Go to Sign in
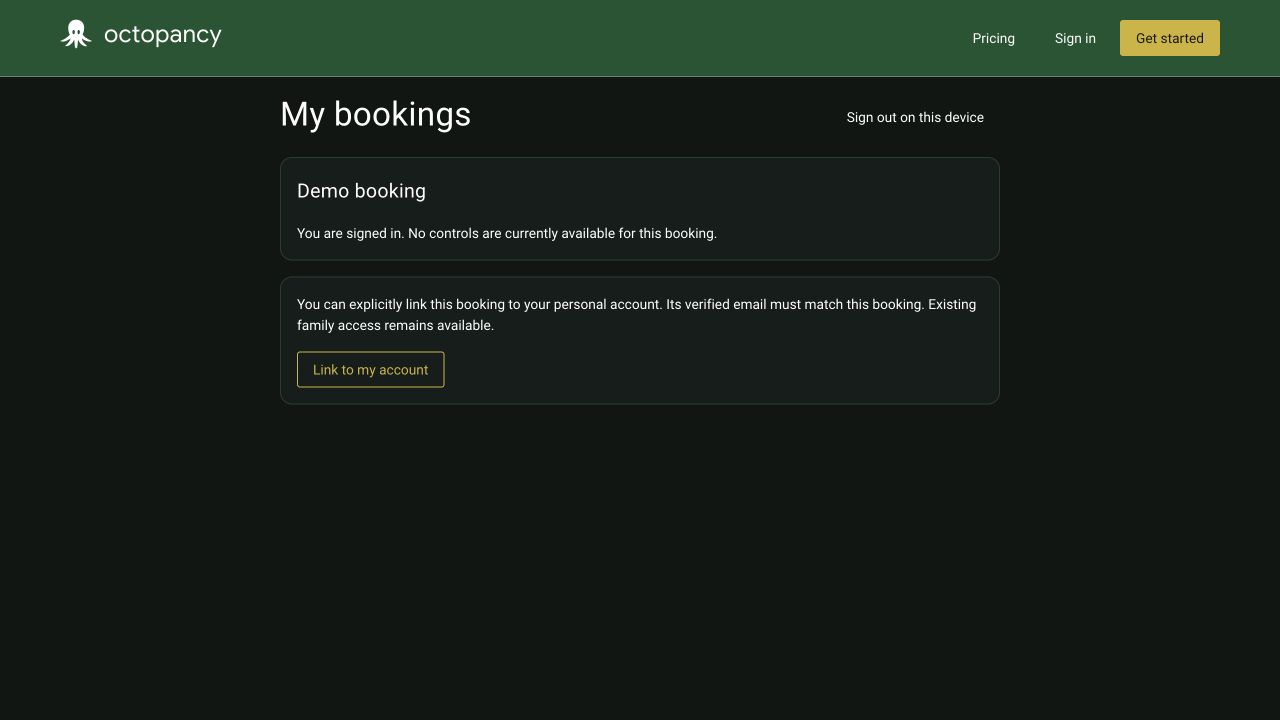 [x=1075, y=38]
